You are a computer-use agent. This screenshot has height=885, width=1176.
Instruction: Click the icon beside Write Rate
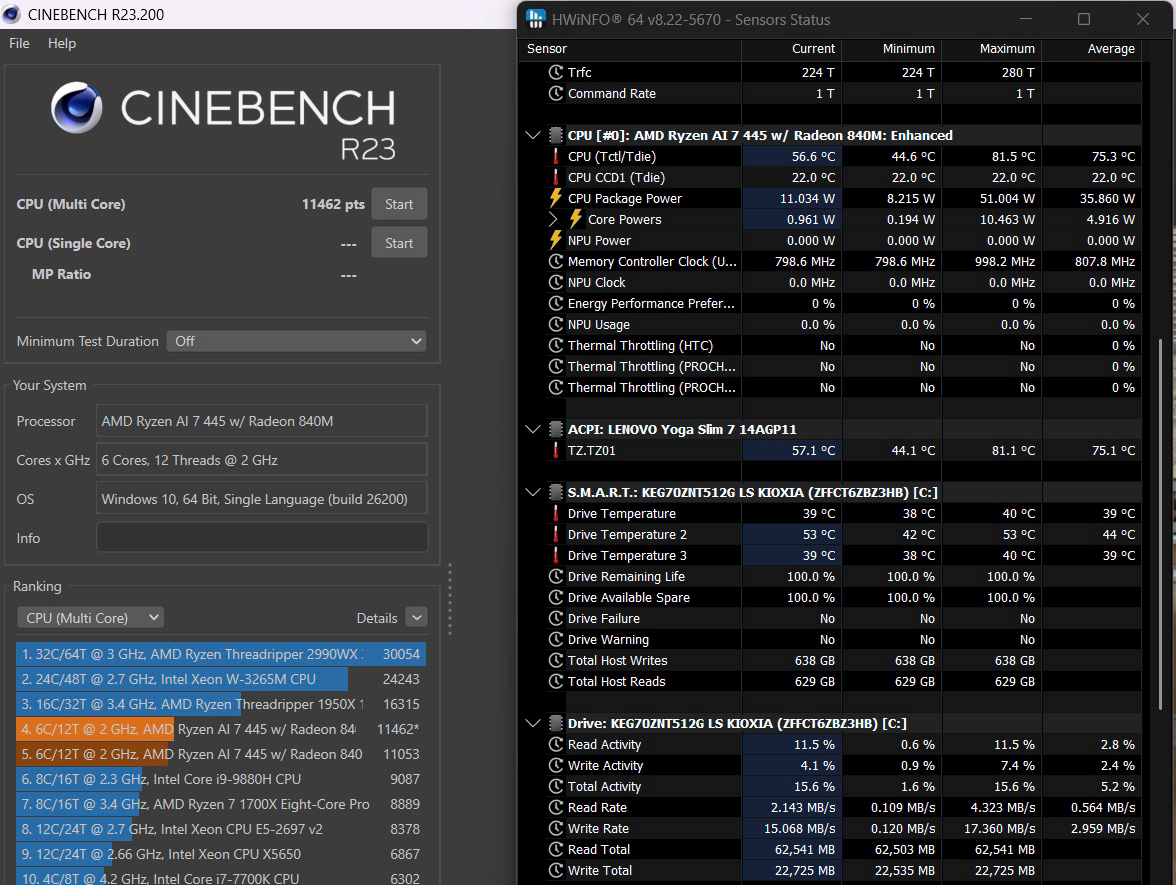click(x=556, y=828)
